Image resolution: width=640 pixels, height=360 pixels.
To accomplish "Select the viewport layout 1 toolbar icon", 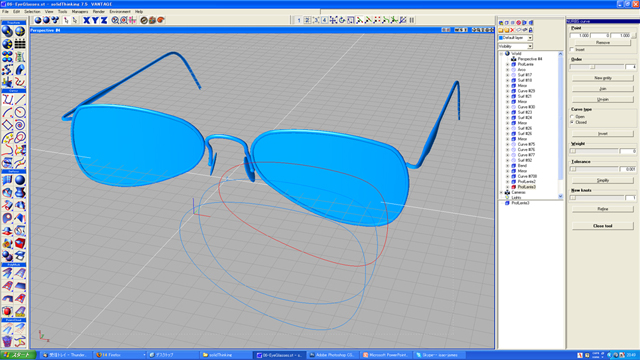I will pyautogui.click(x=299, y=20).
